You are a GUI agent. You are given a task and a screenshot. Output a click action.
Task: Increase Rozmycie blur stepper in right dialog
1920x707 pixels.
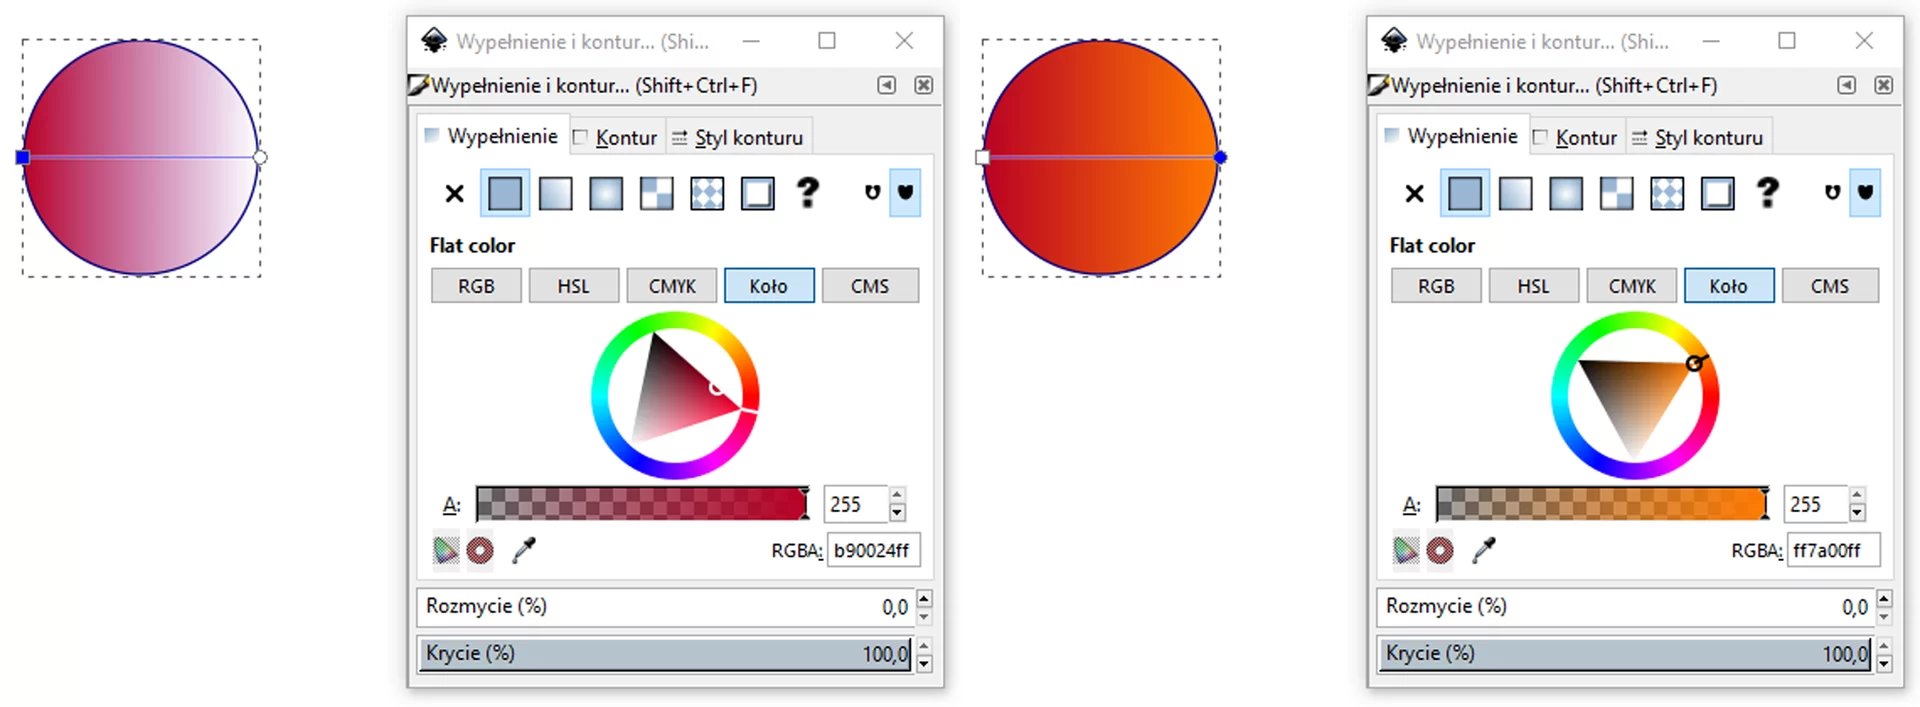1884,598
